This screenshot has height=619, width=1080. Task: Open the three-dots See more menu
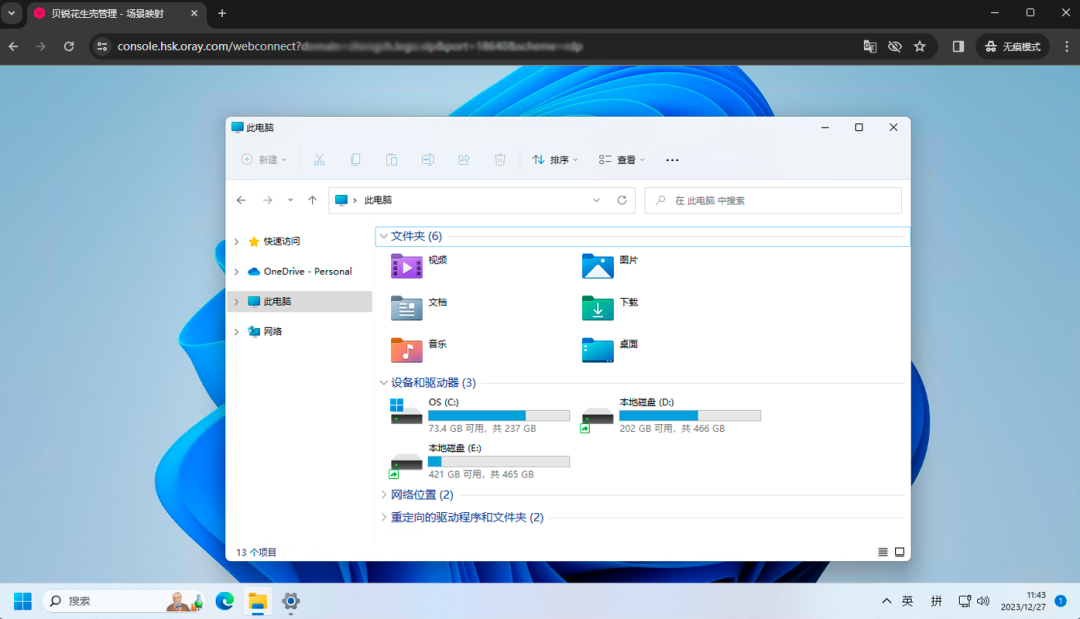click(672, 160)
